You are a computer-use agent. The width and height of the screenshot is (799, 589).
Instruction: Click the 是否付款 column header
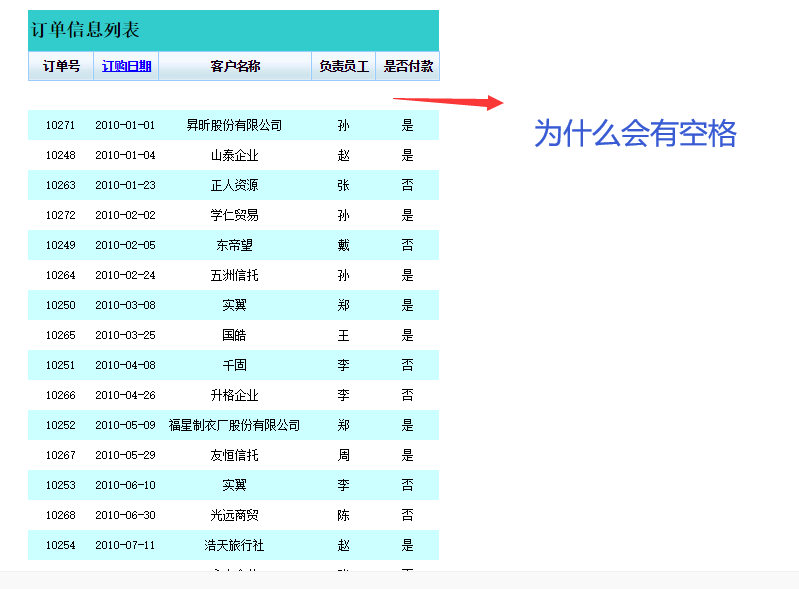click(408, 66)
